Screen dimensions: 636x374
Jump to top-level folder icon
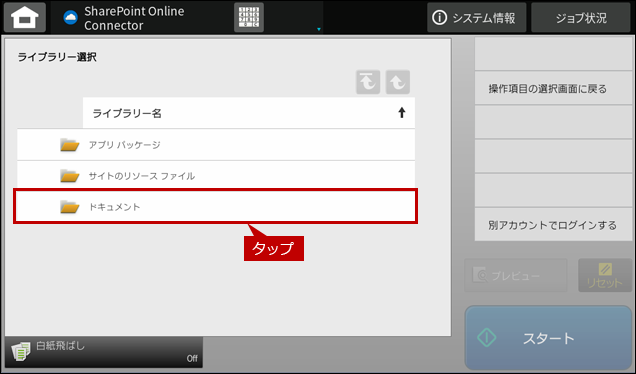368,82
